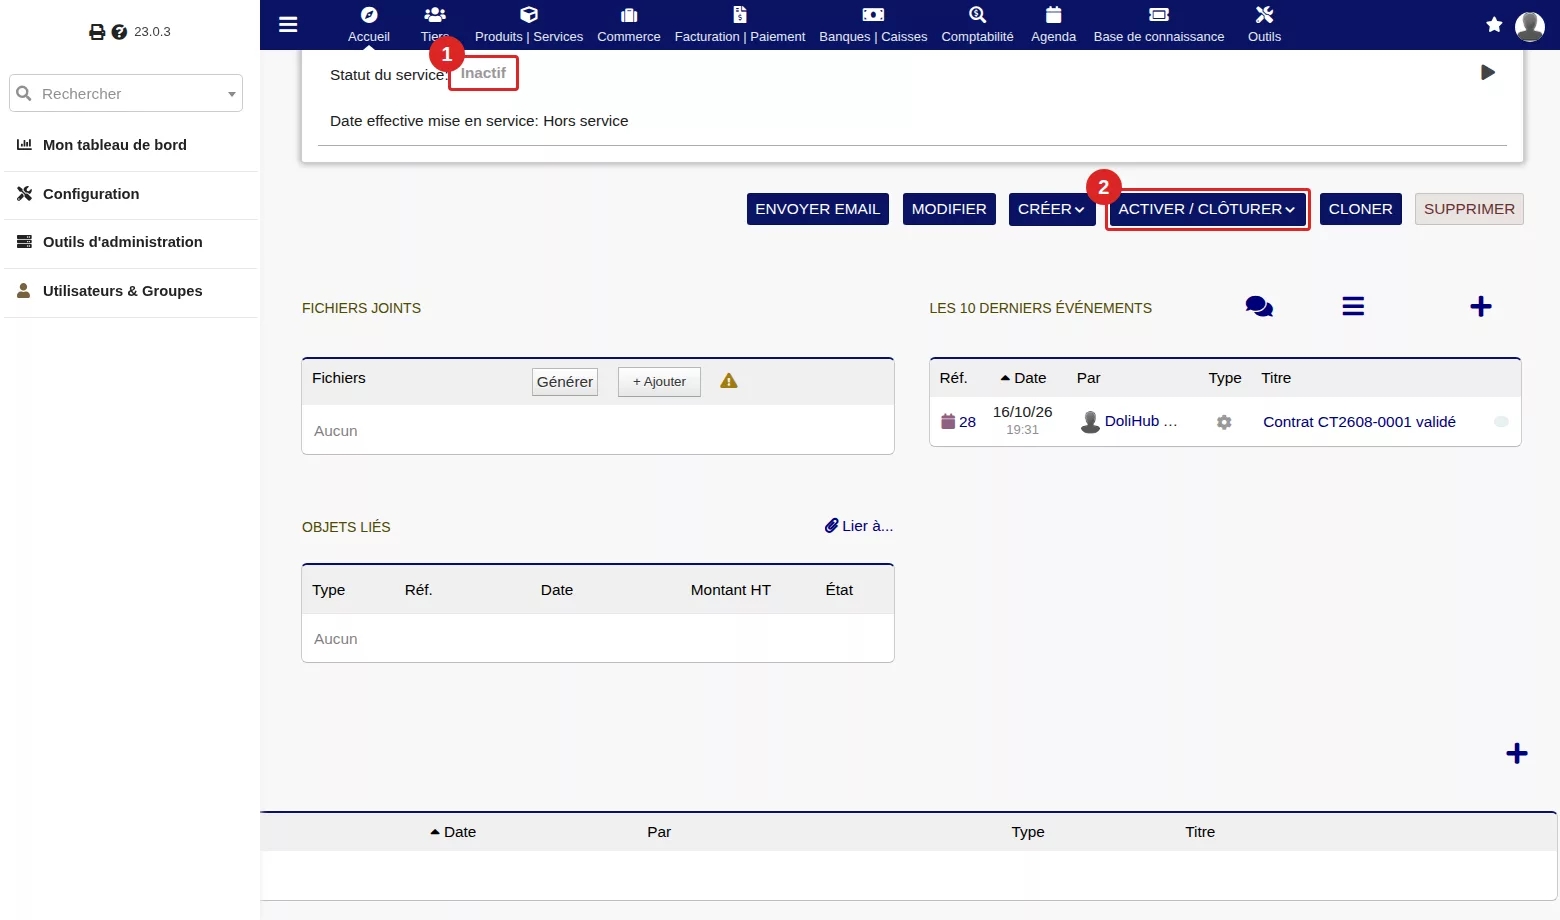
Task: Click the CLONER button
Action: tap(1361, 209)
